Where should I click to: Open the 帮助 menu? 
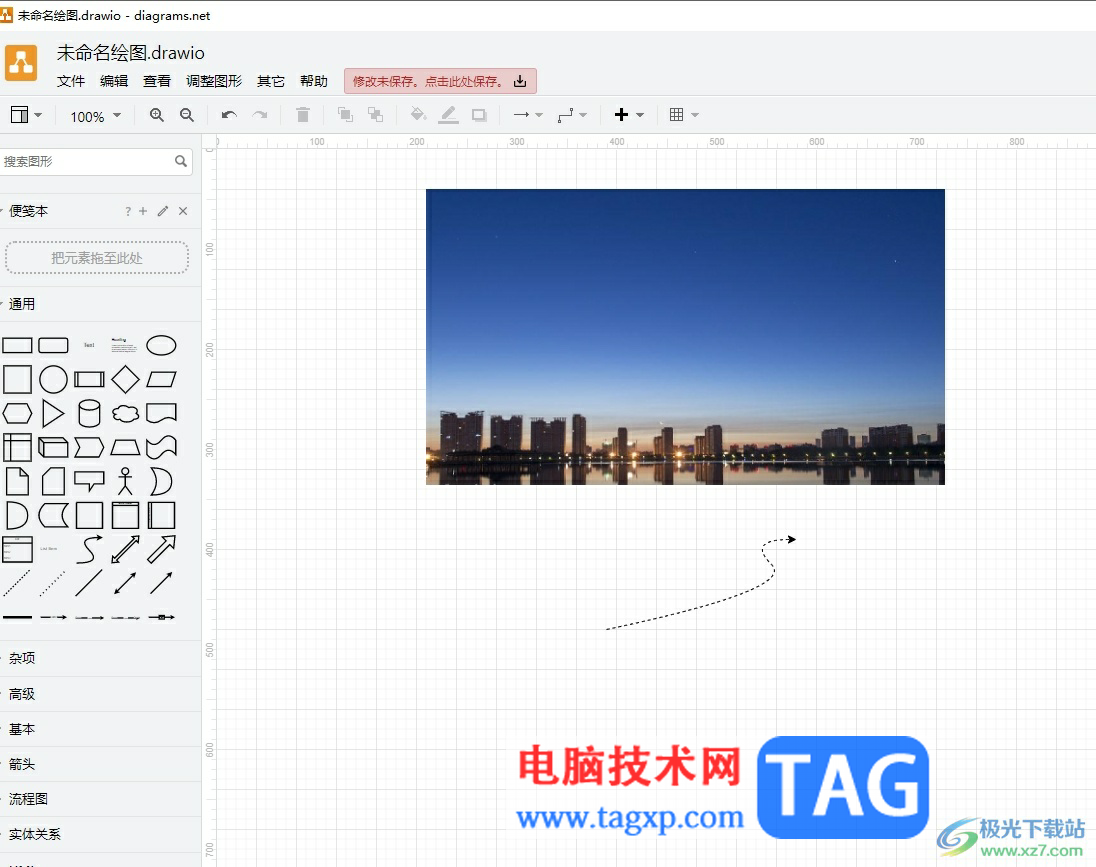click(x=314, y=81)
